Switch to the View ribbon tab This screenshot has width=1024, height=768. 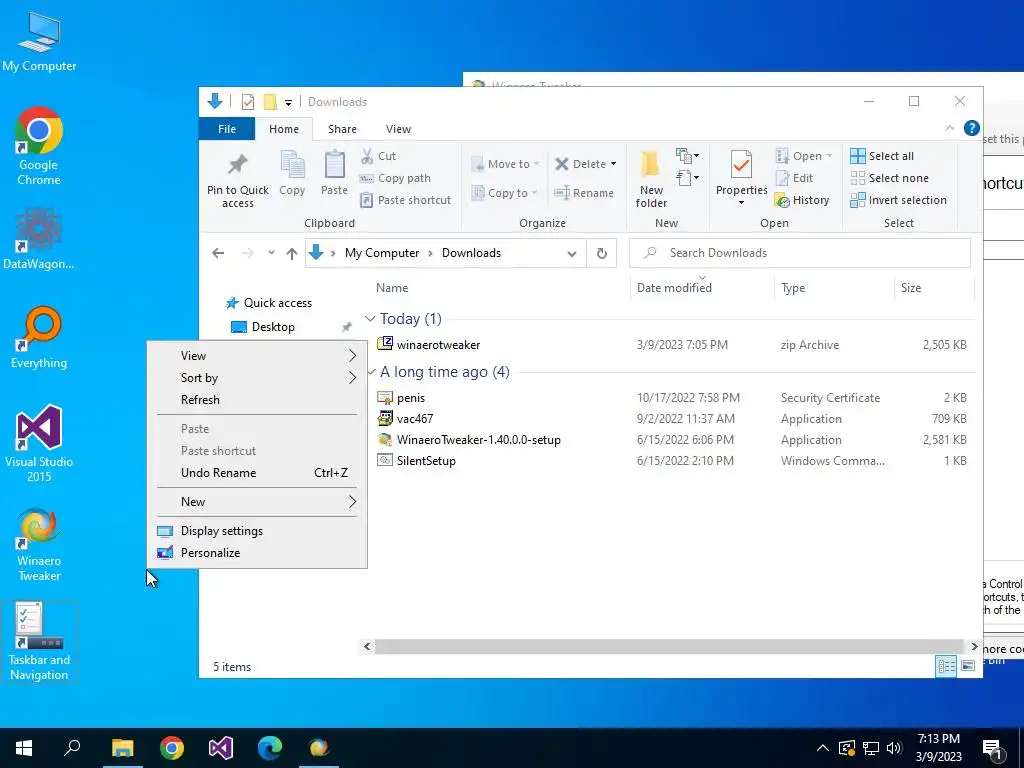(x=398, y=129)
